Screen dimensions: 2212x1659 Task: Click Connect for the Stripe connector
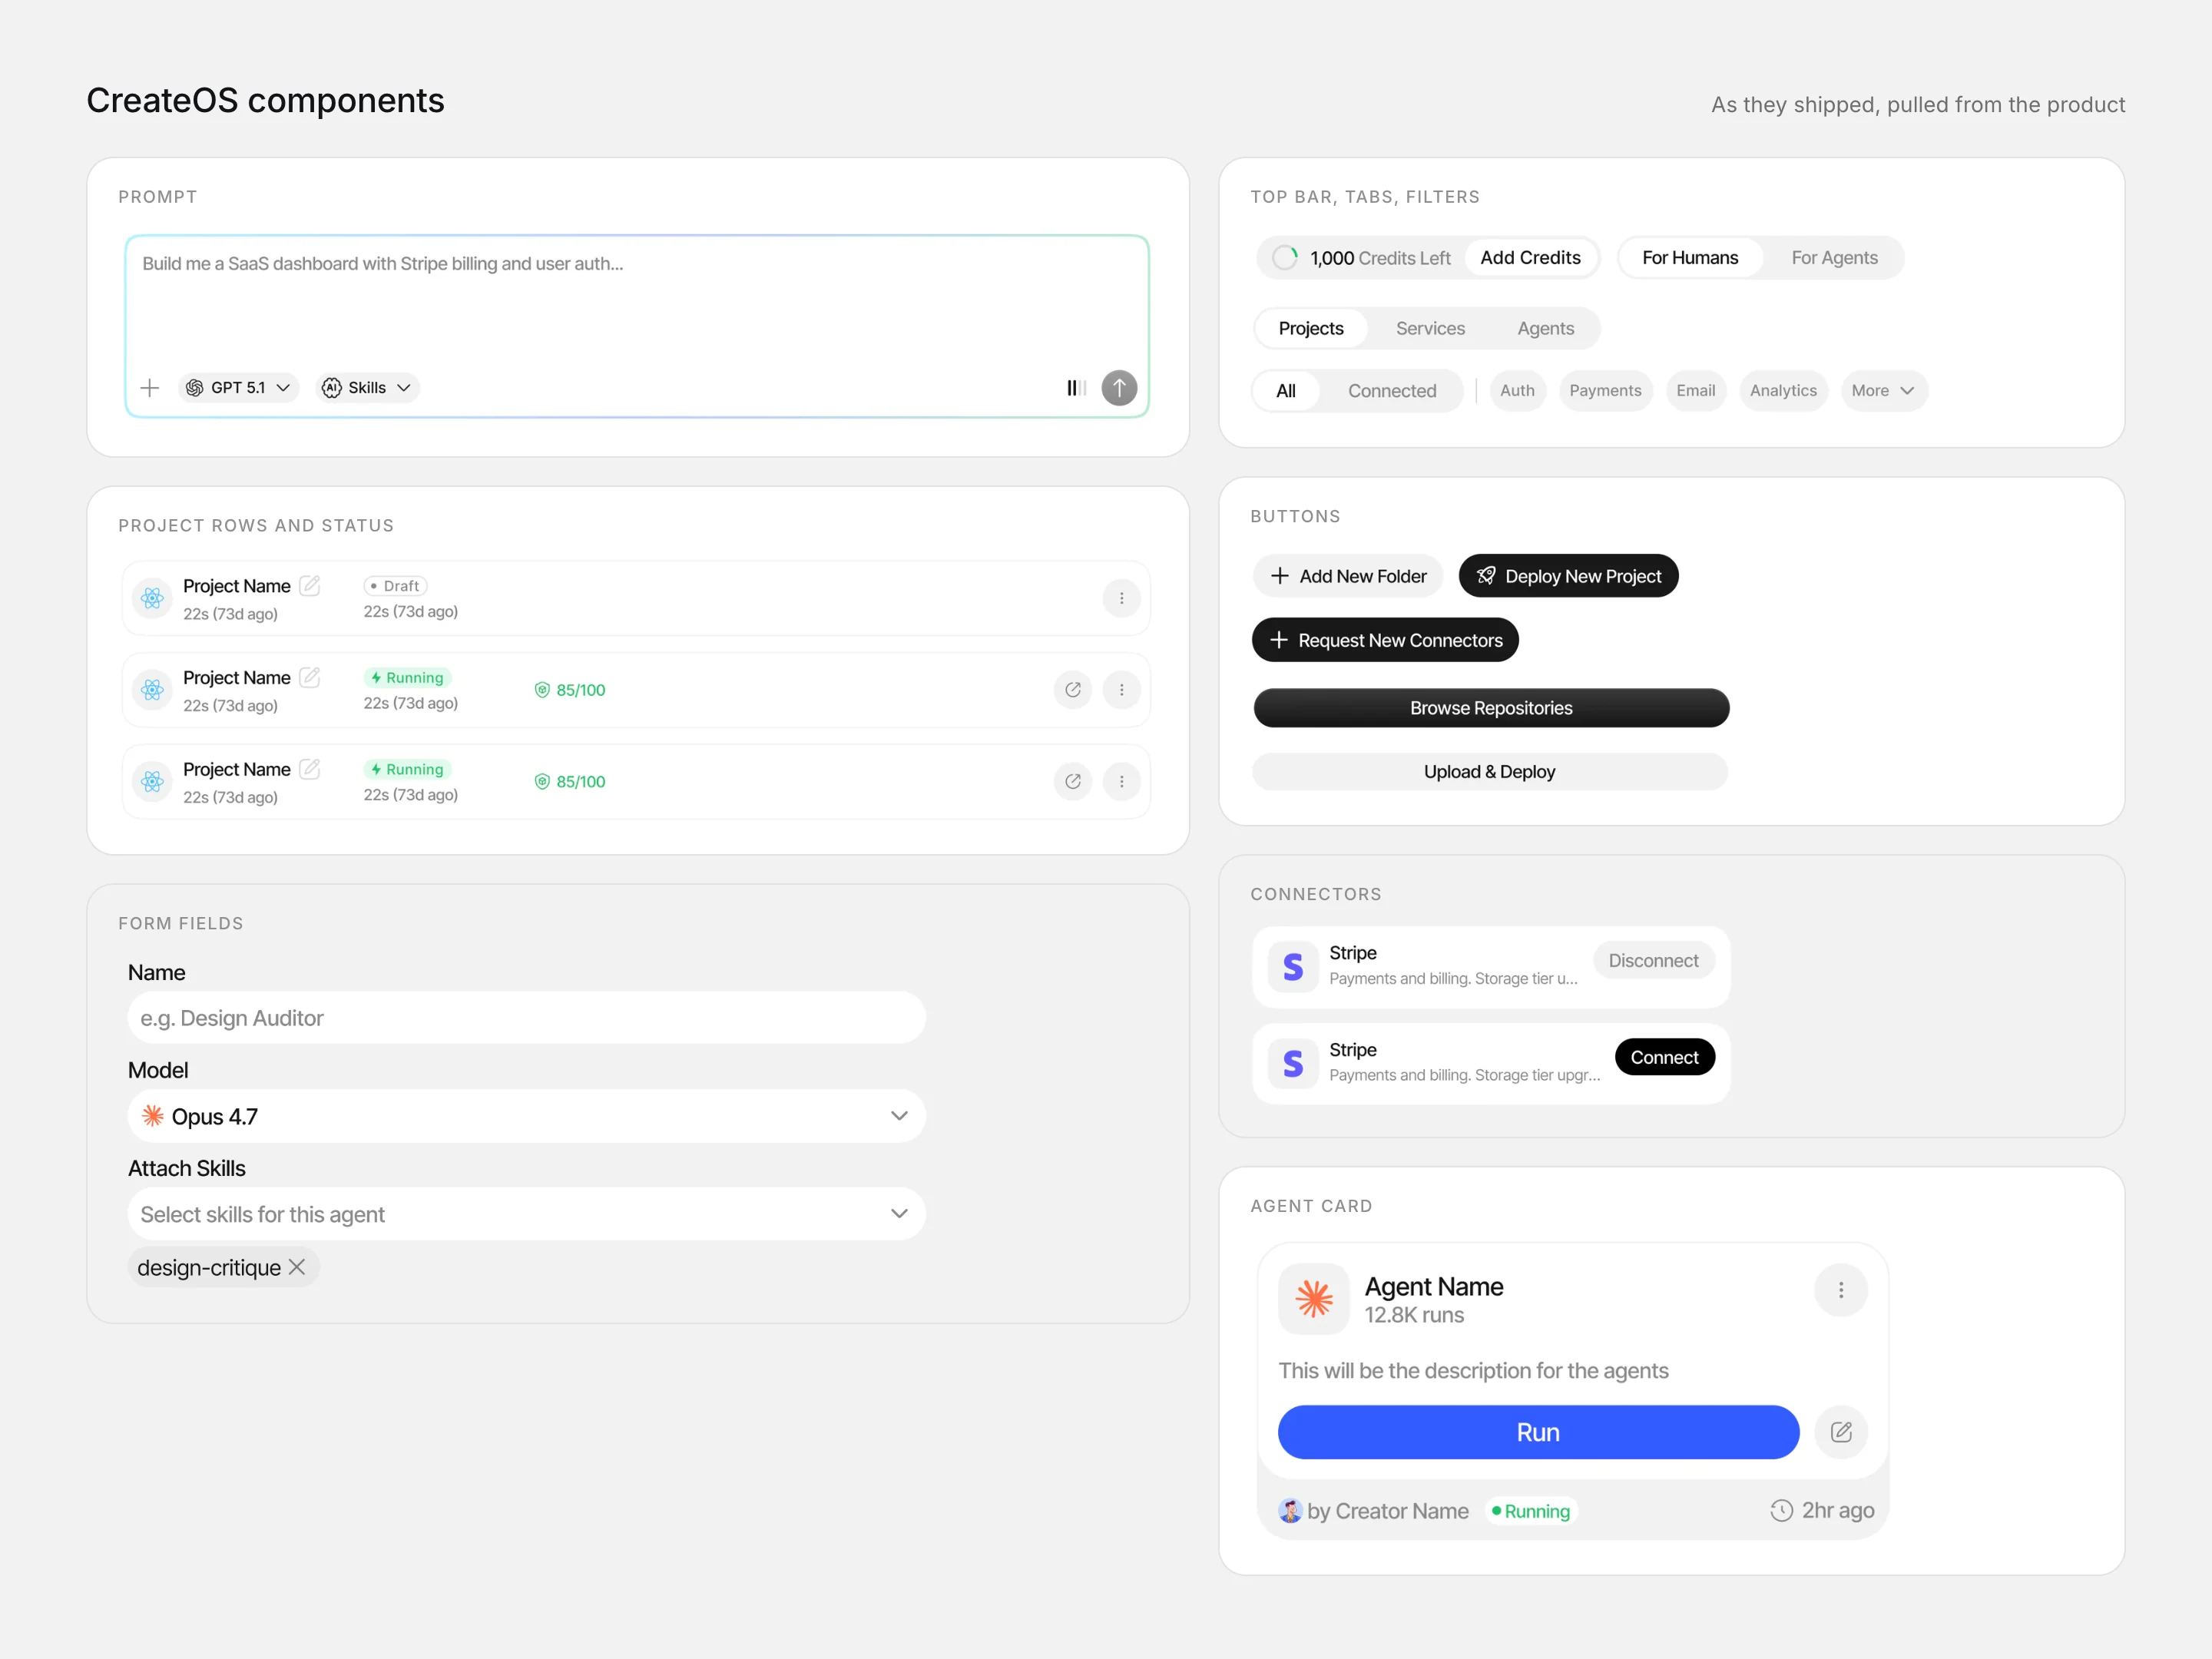[1664, 1058]
